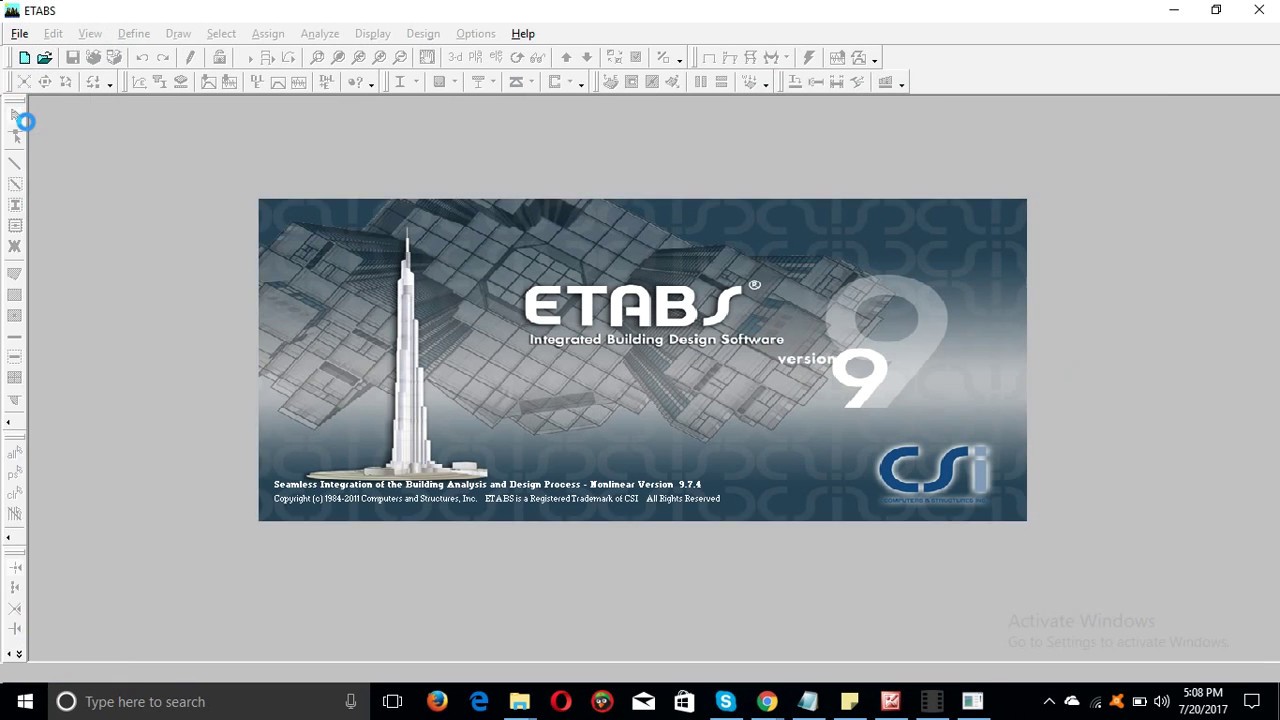Image resolution: width=1280 pixels, height=720 pixels.
Task: Click the X-shaped bracing draw tool in sidebar
Action: (x=15, y=246)
